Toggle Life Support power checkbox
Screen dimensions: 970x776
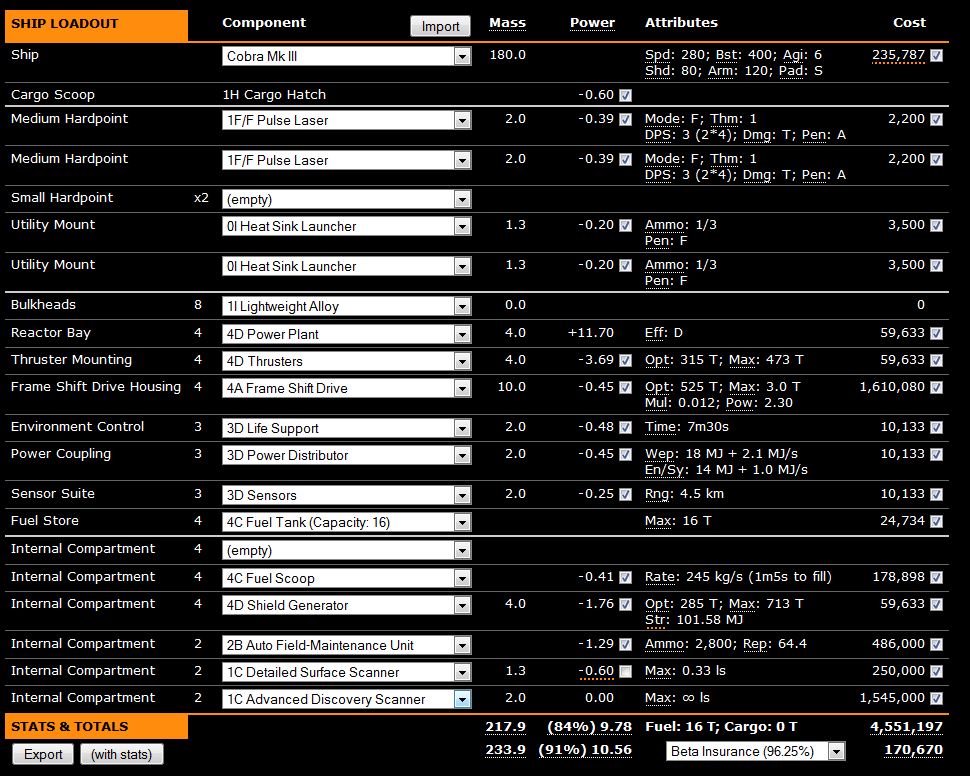point(625,428)
